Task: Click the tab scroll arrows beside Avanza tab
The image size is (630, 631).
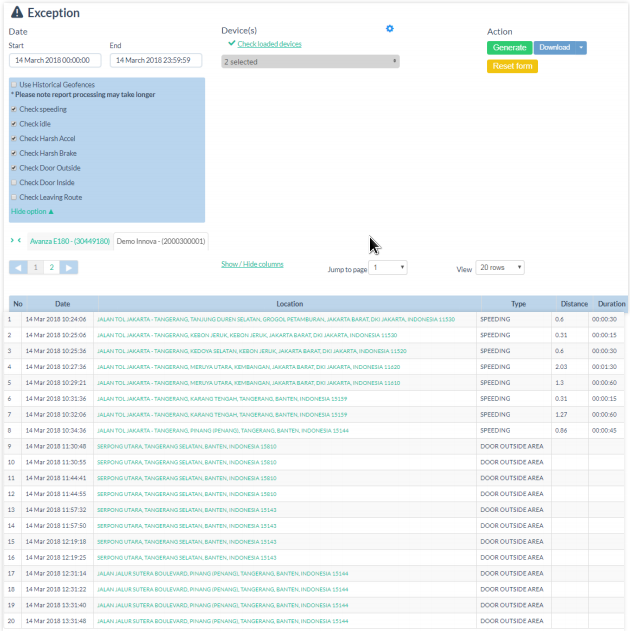Action: pos(16,241)
